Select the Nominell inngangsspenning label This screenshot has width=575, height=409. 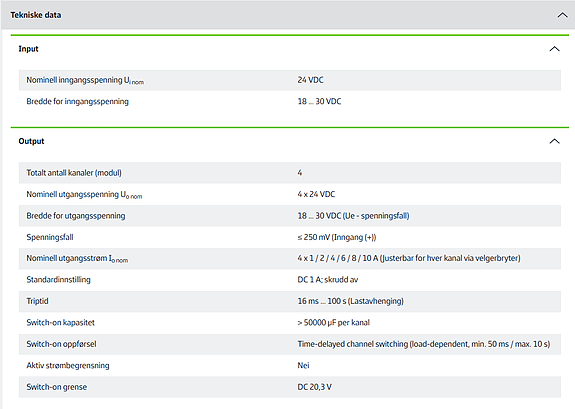[x=85, y=80]
